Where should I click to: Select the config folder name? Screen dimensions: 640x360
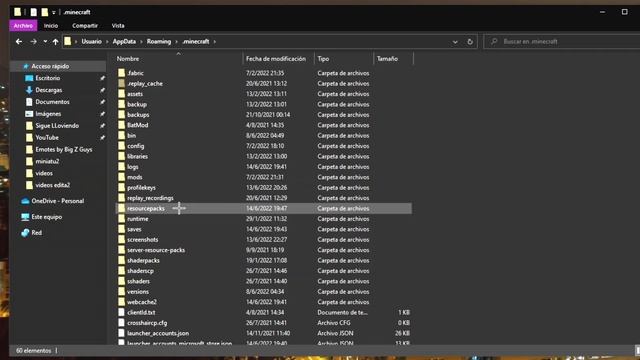click(136, 146)
